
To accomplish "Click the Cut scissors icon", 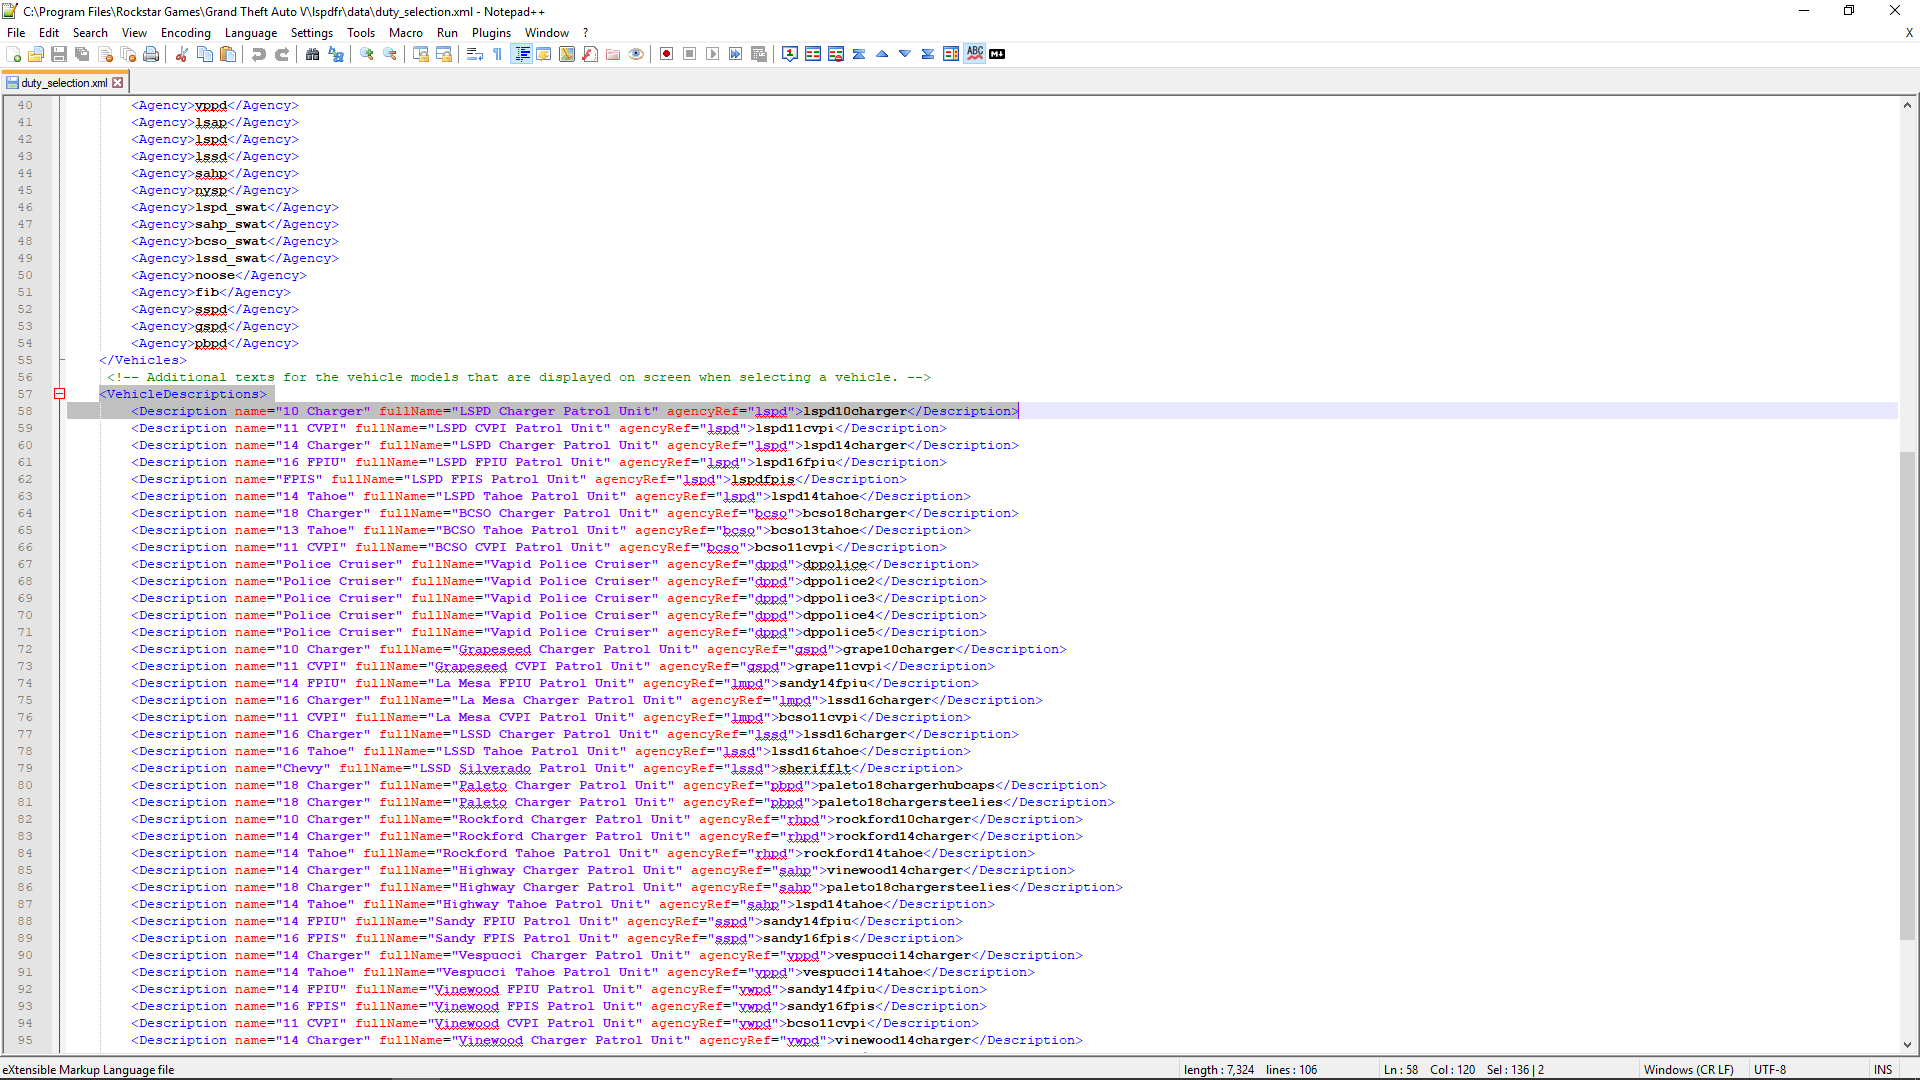I will click(x=182, y=54).
